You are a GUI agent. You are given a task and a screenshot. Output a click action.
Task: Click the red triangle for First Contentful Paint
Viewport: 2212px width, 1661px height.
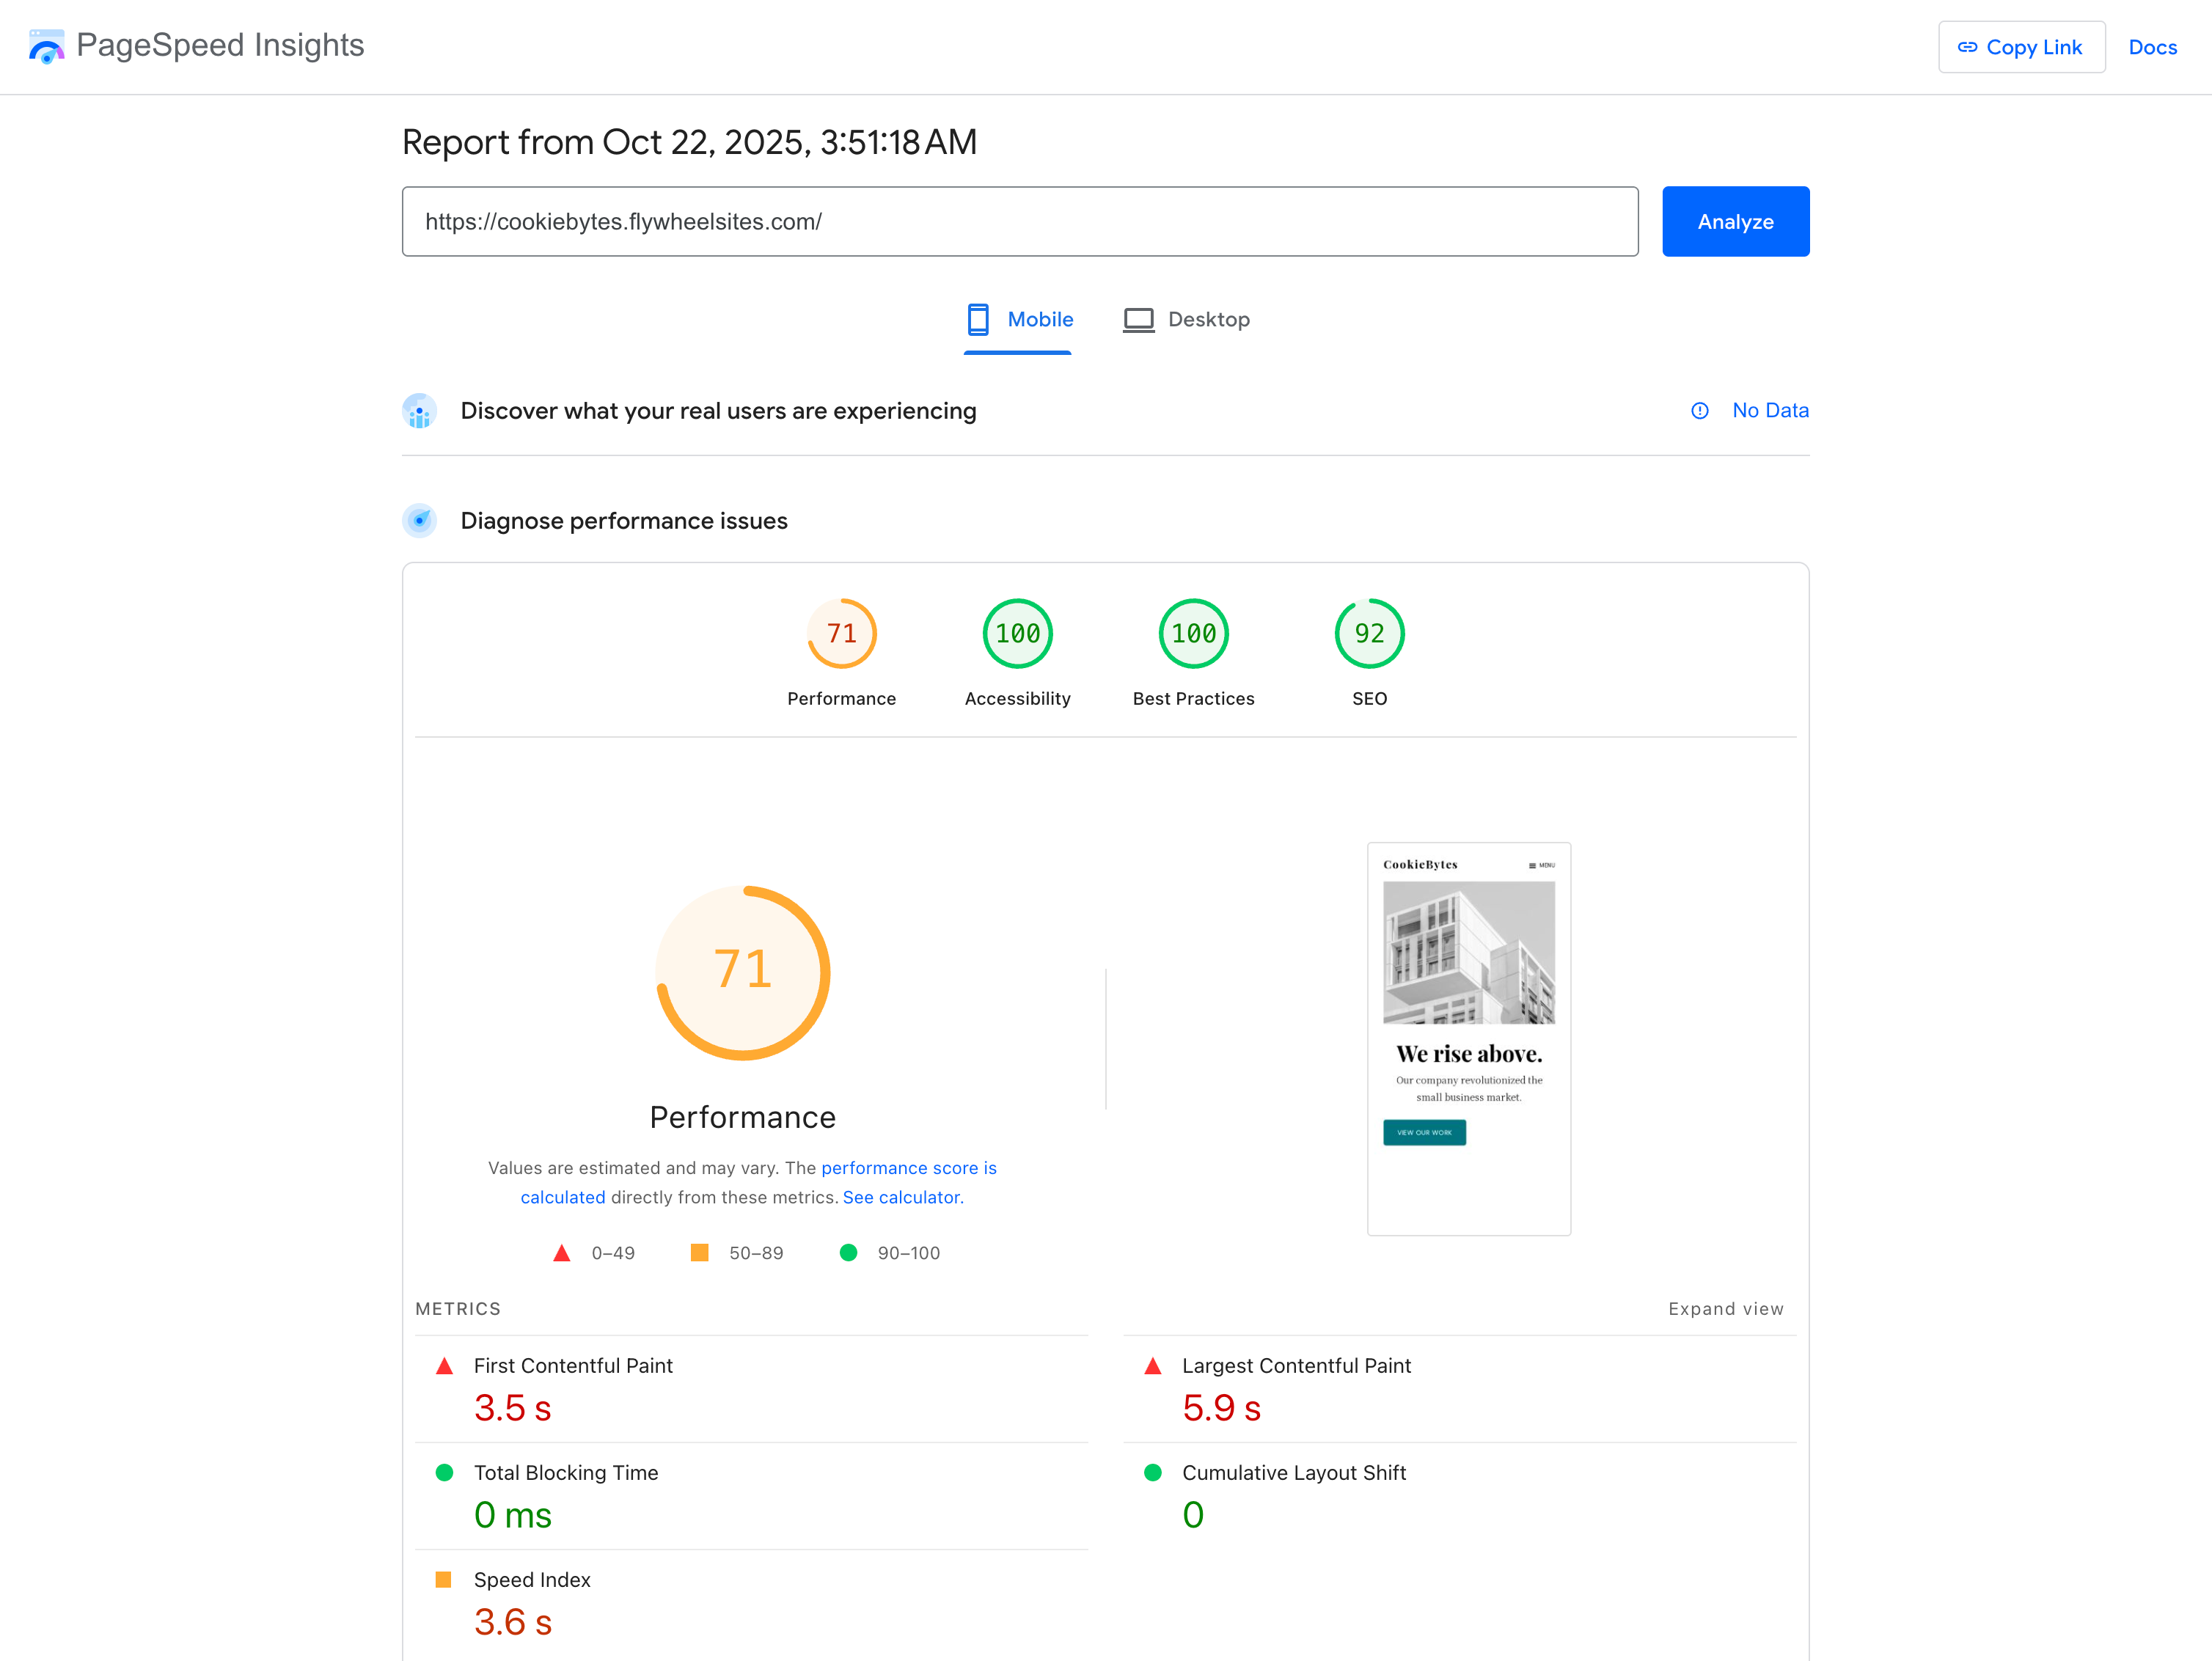[445, 1366]
